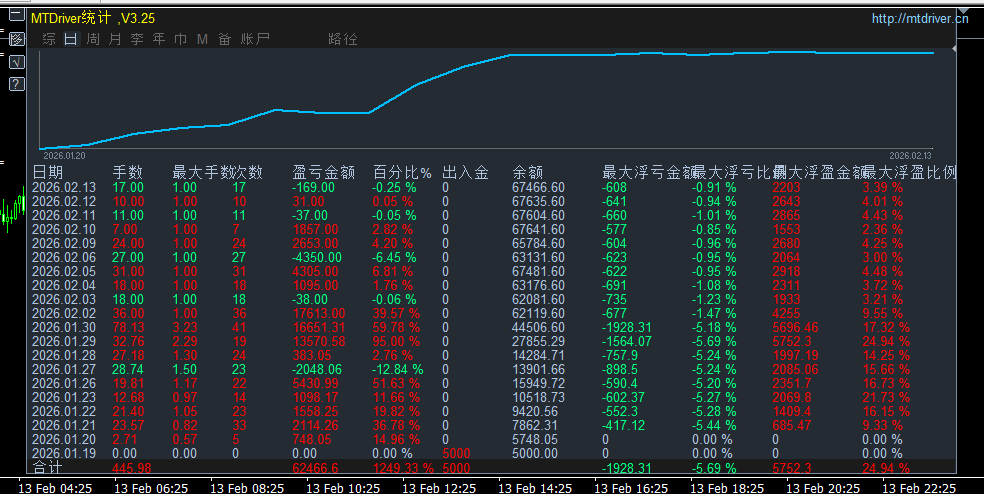
Task: Click the minimize panel icon above 移
Action: click(17, 14)
